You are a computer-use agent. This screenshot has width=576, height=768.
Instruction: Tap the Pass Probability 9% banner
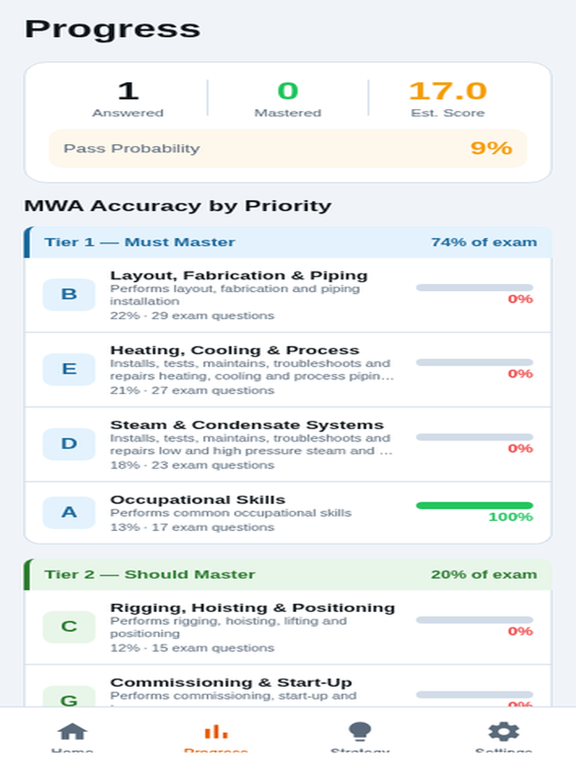(x=288, y=148)
